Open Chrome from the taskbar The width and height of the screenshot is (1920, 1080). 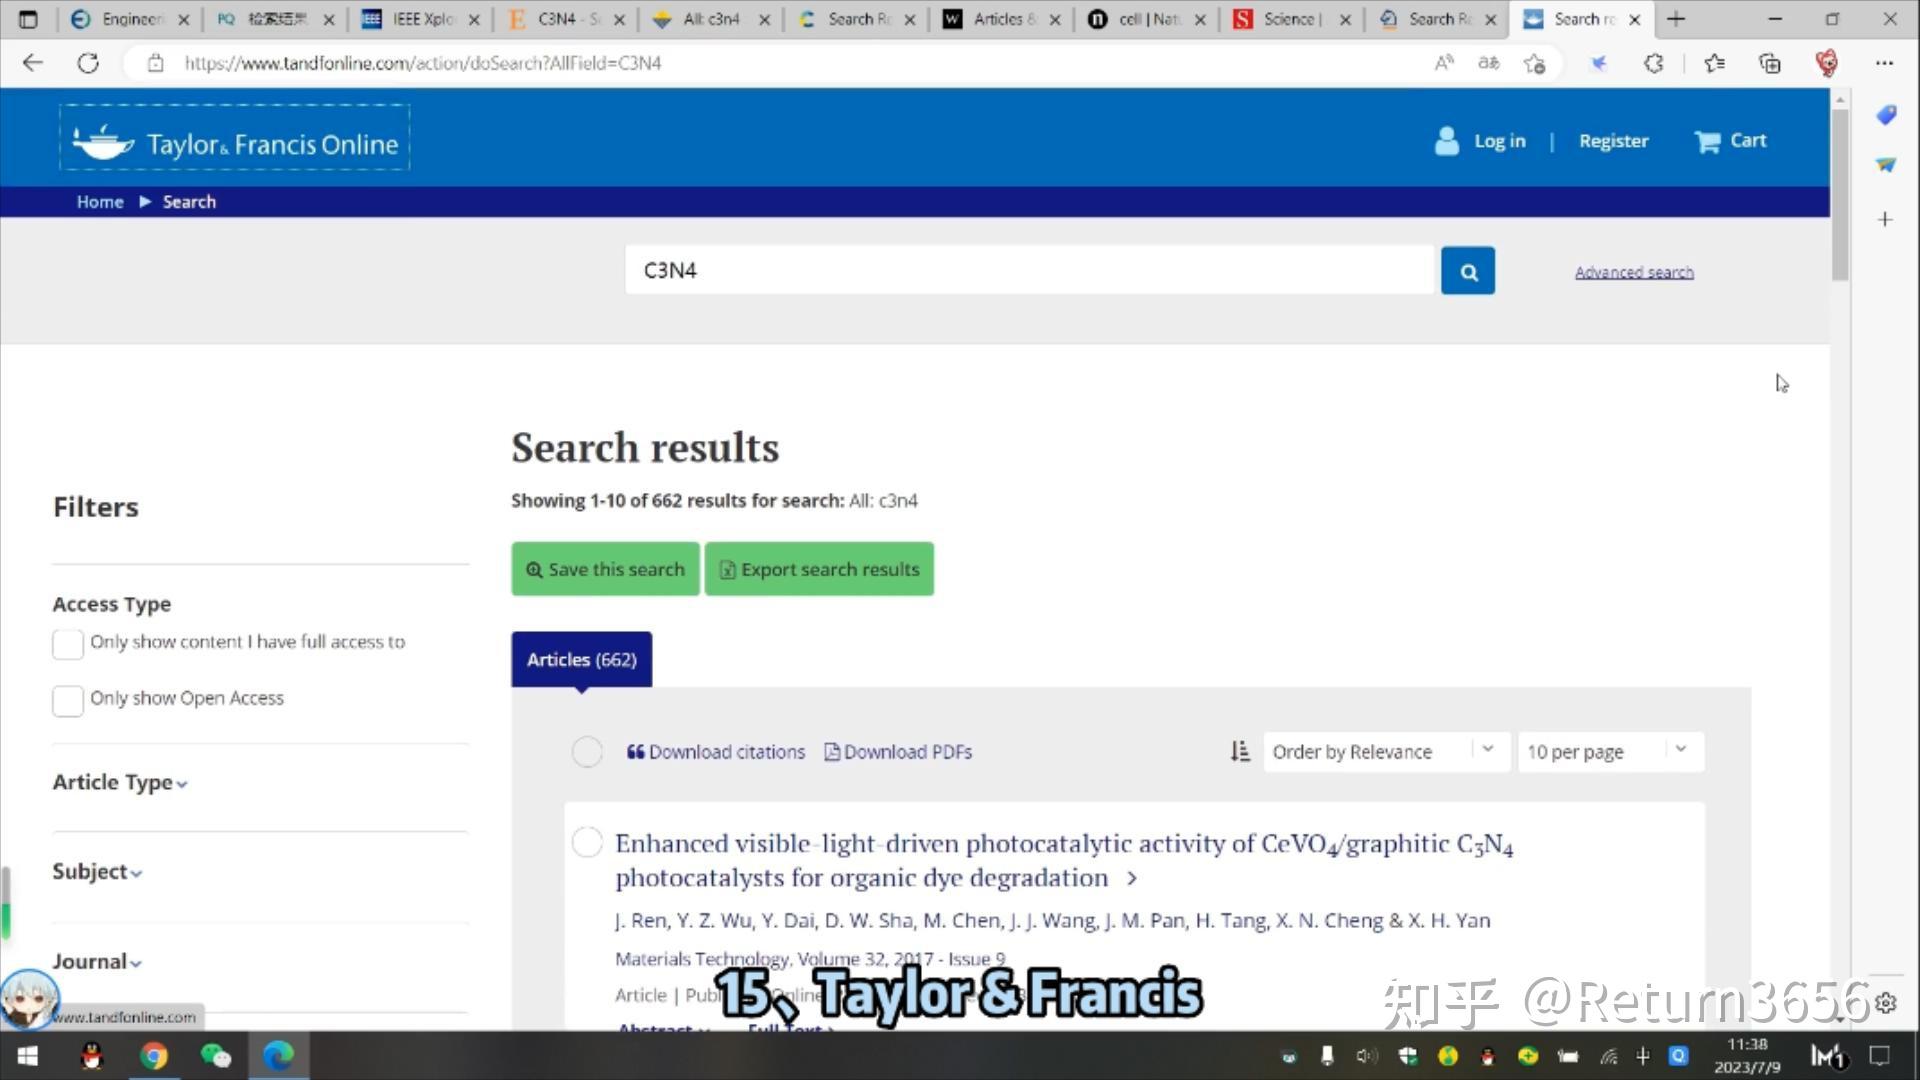click(154, 1056)
